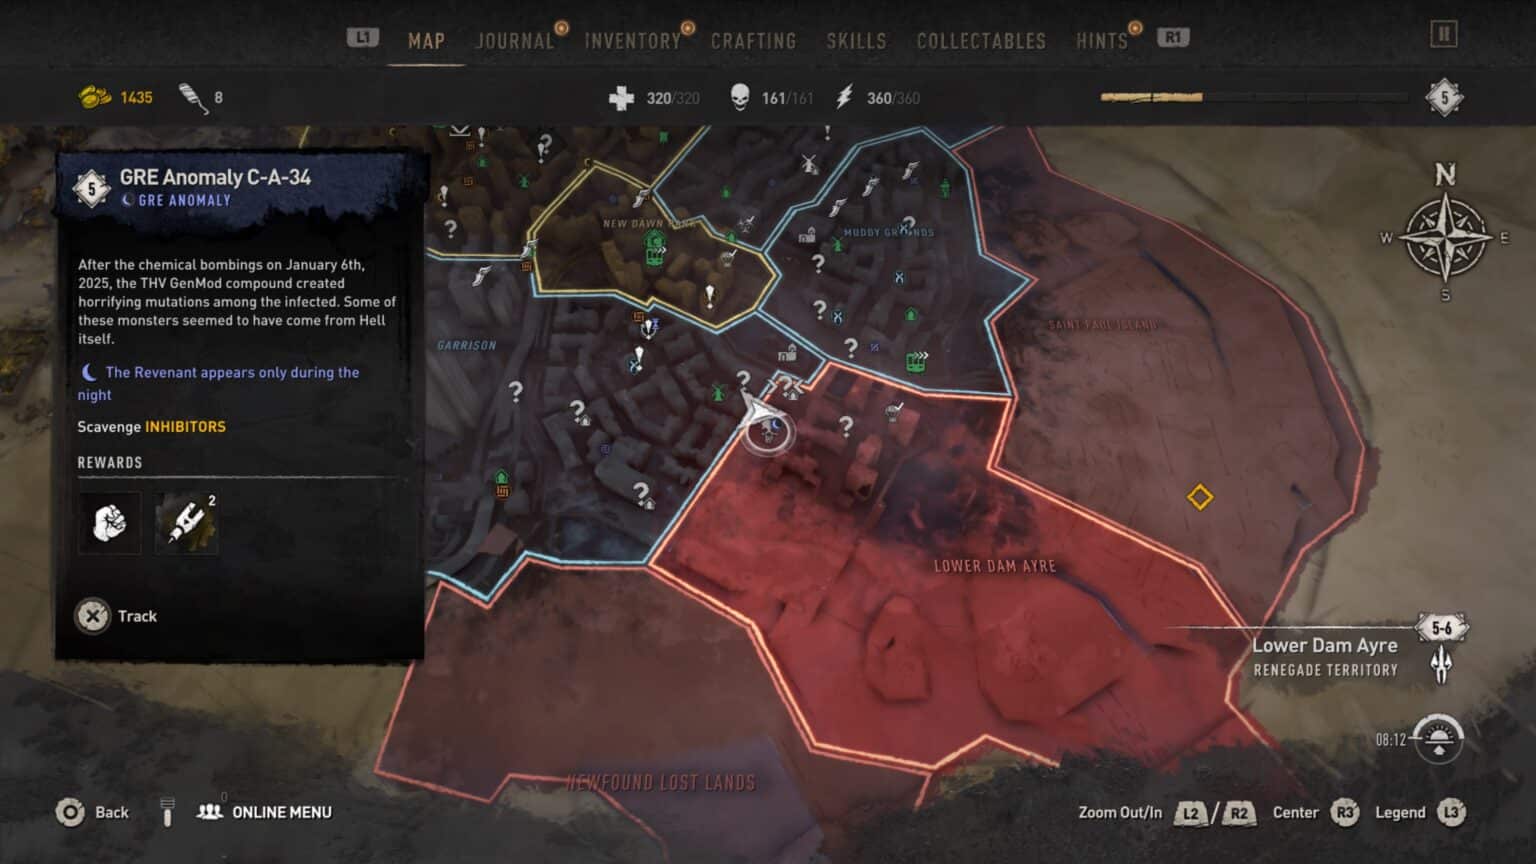Click the compass rose

pos(1445,238)
